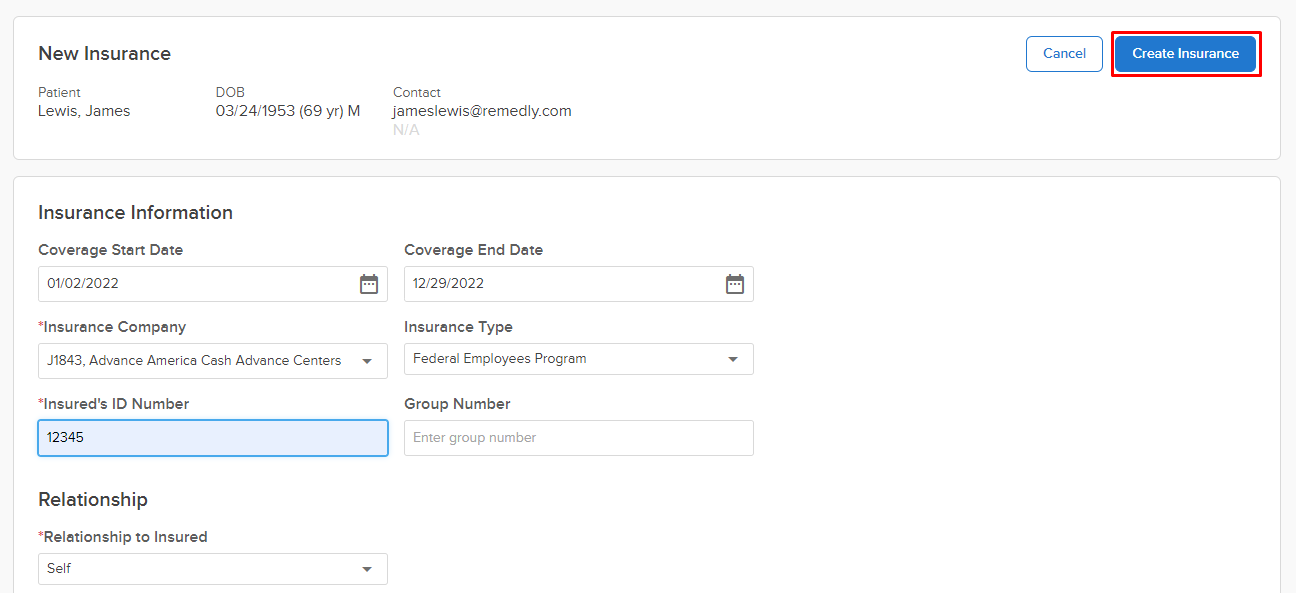Open the Coverage Start Date calendar icon

369,284
